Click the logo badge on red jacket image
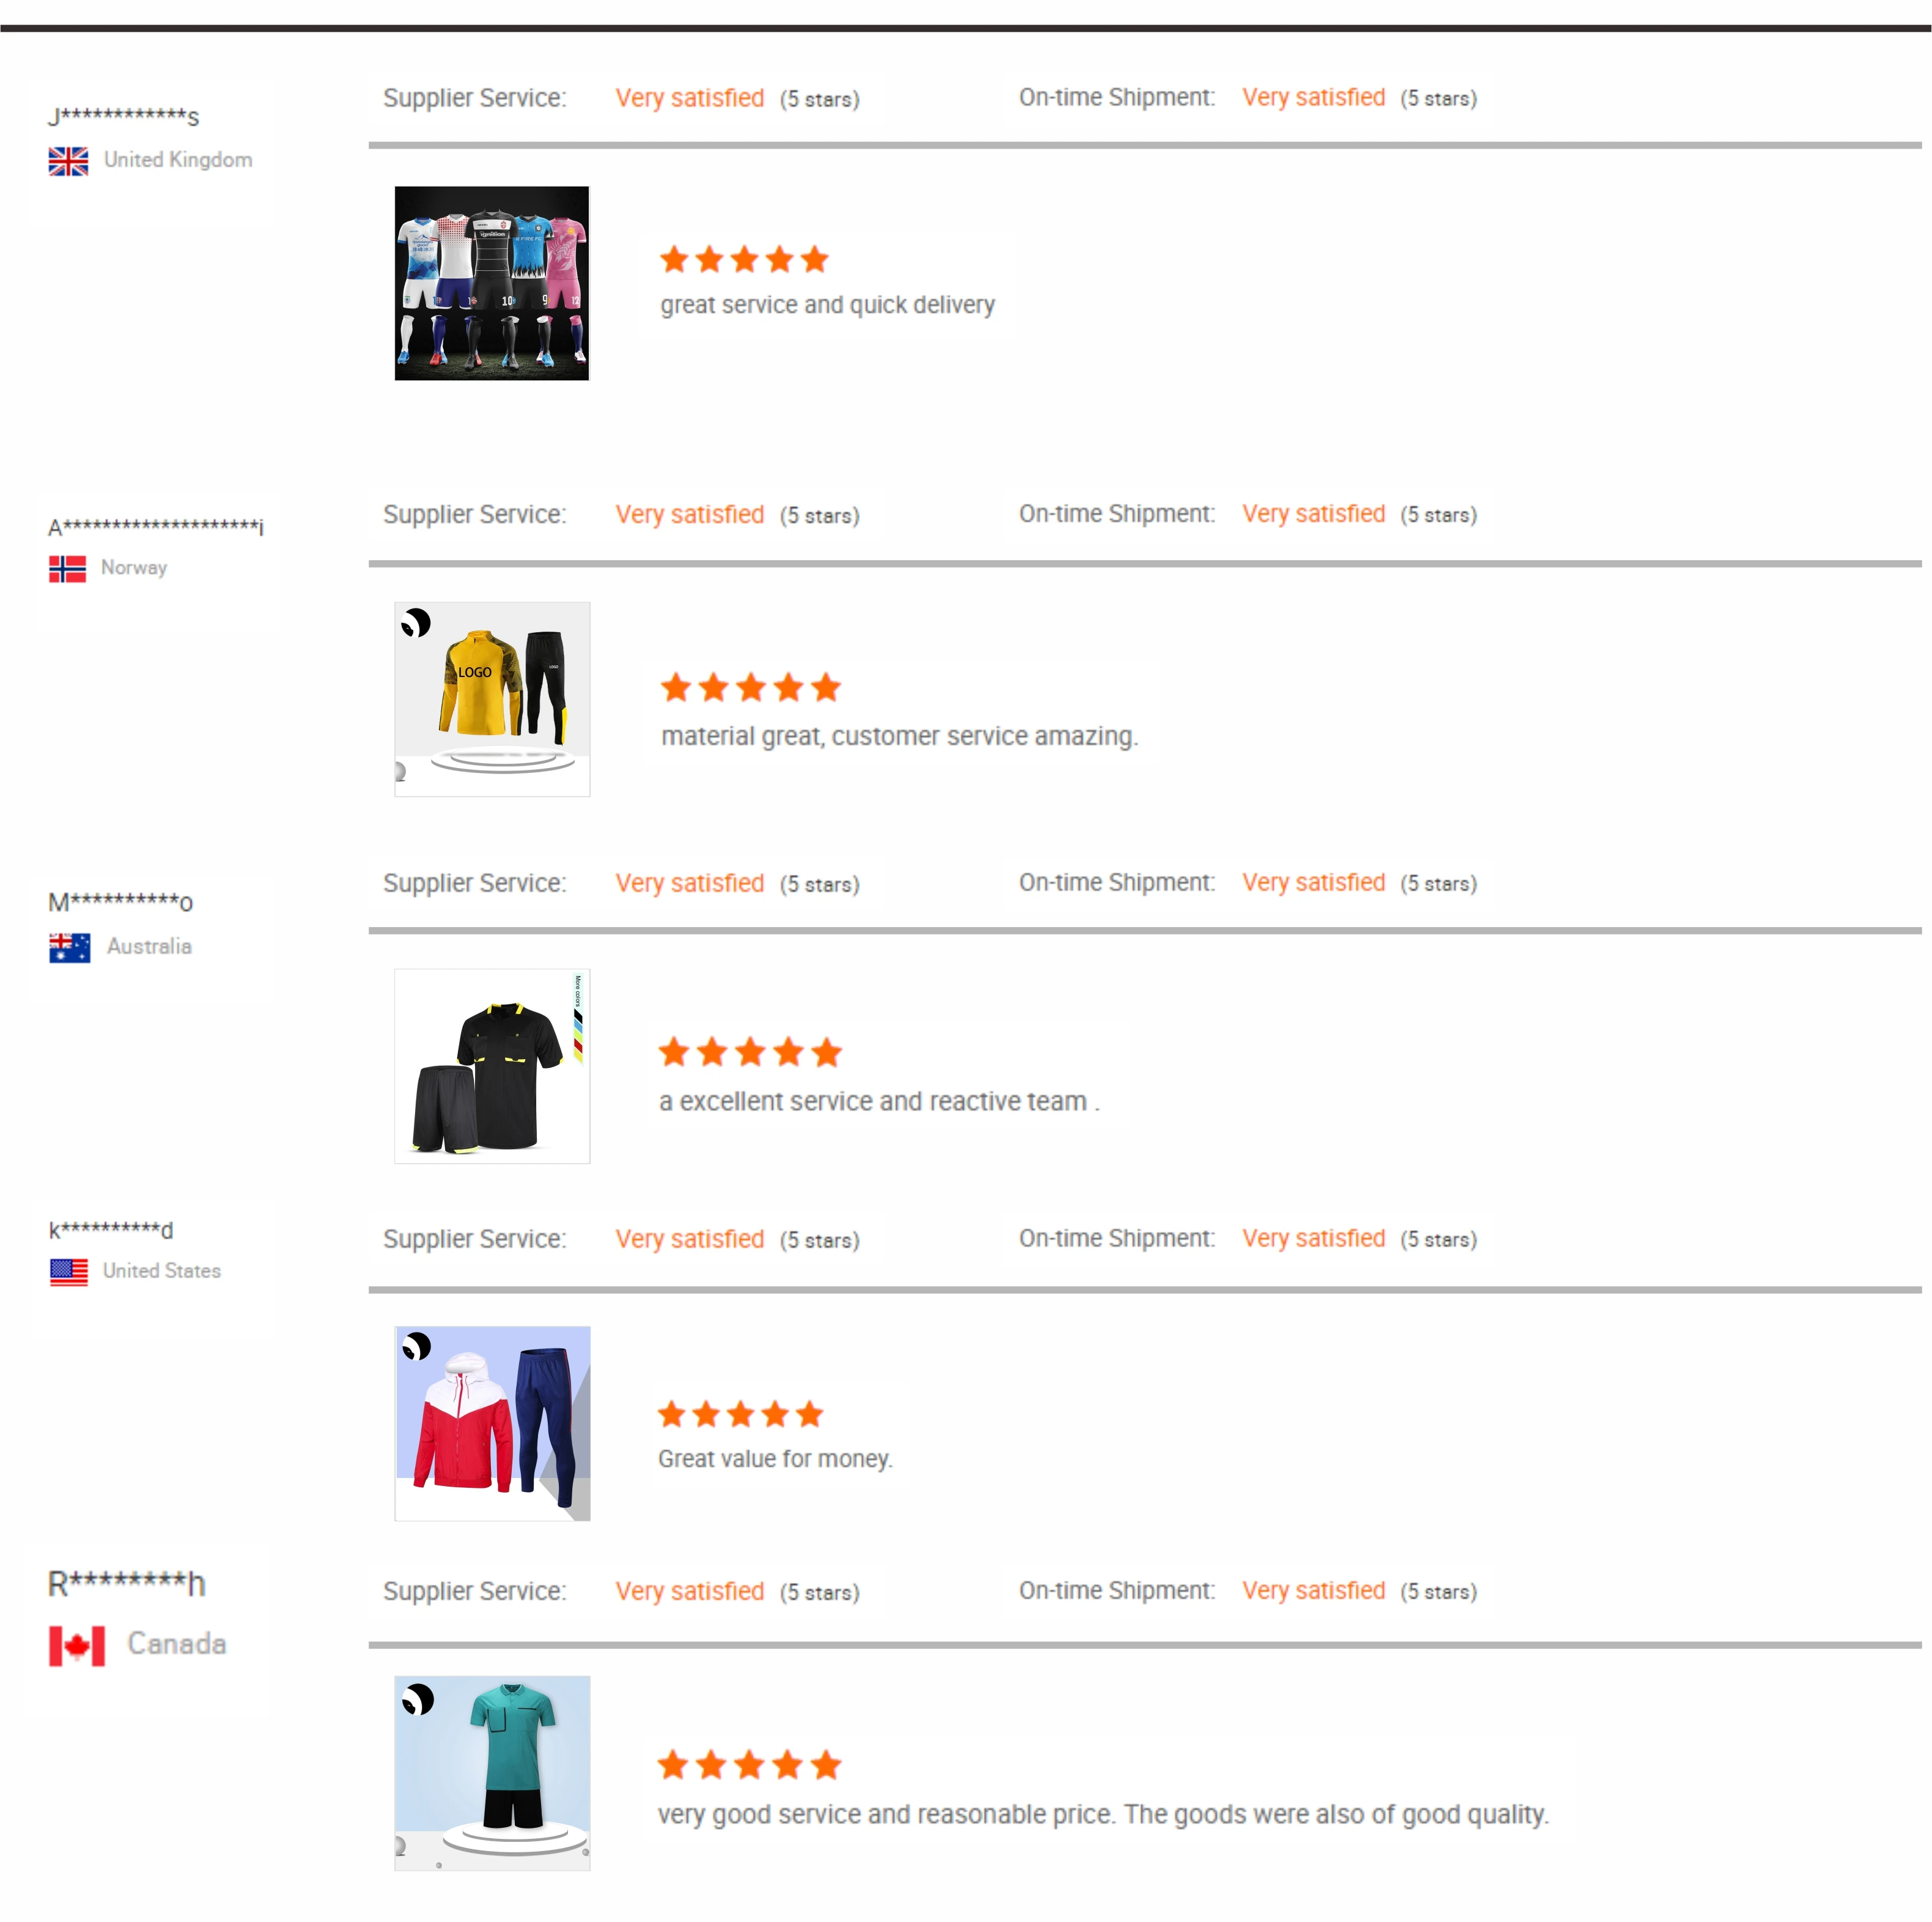 416,1347
